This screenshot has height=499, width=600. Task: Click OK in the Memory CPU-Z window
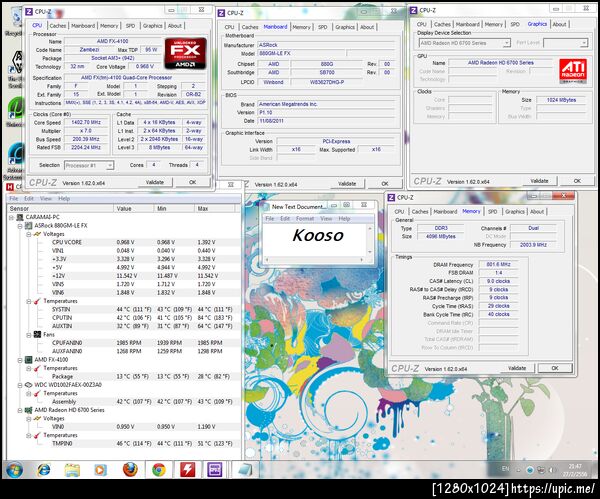click(555, 368)
